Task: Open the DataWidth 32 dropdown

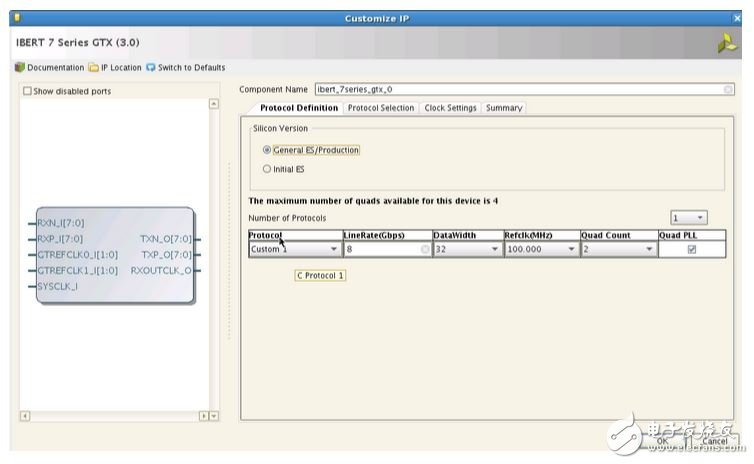Action: point(467,249)
